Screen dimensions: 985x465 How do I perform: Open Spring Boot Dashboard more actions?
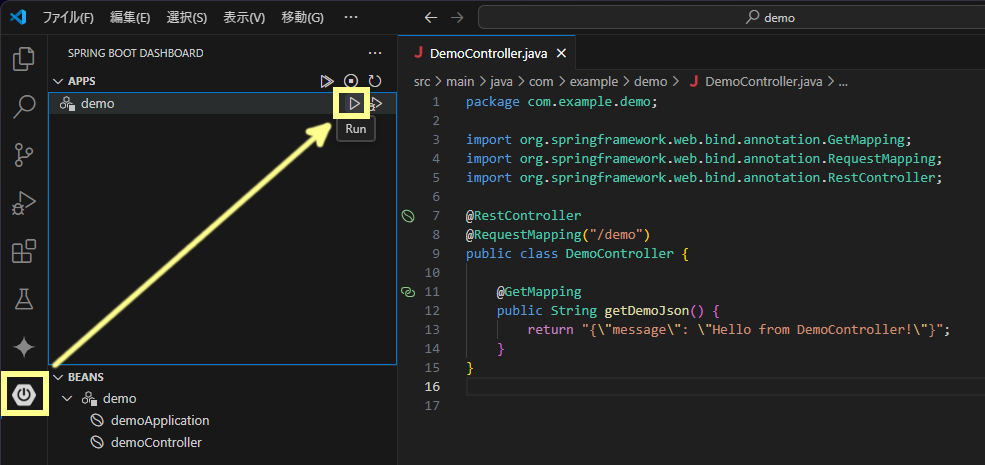pos(375,53)
